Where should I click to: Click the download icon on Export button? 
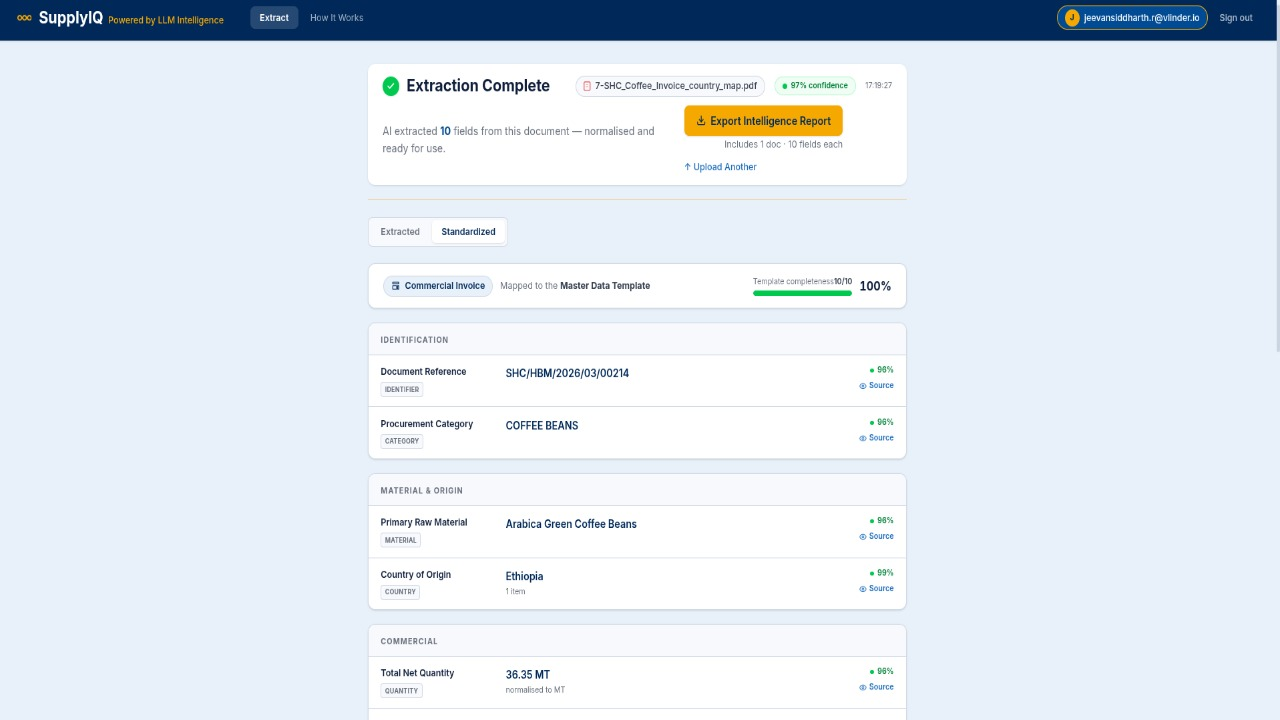pyautogui.click(x=701, y=121)
